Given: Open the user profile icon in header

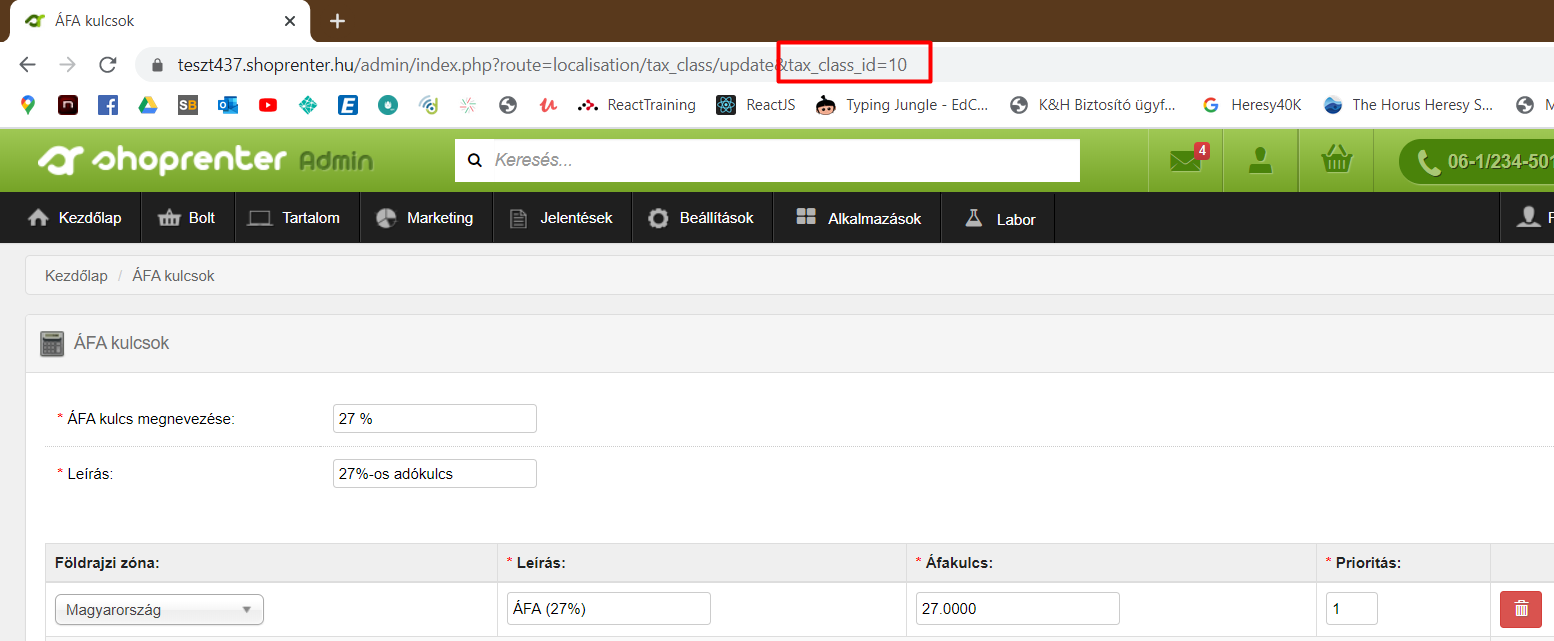Looking at the screenshot, I should pyautogui.click(x=1260, y=160).
